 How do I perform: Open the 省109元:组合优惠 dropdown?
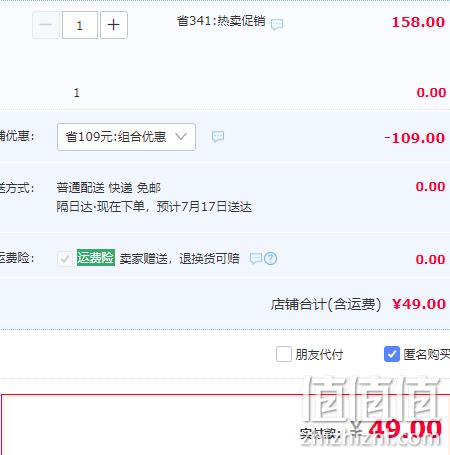click(126, 137)
